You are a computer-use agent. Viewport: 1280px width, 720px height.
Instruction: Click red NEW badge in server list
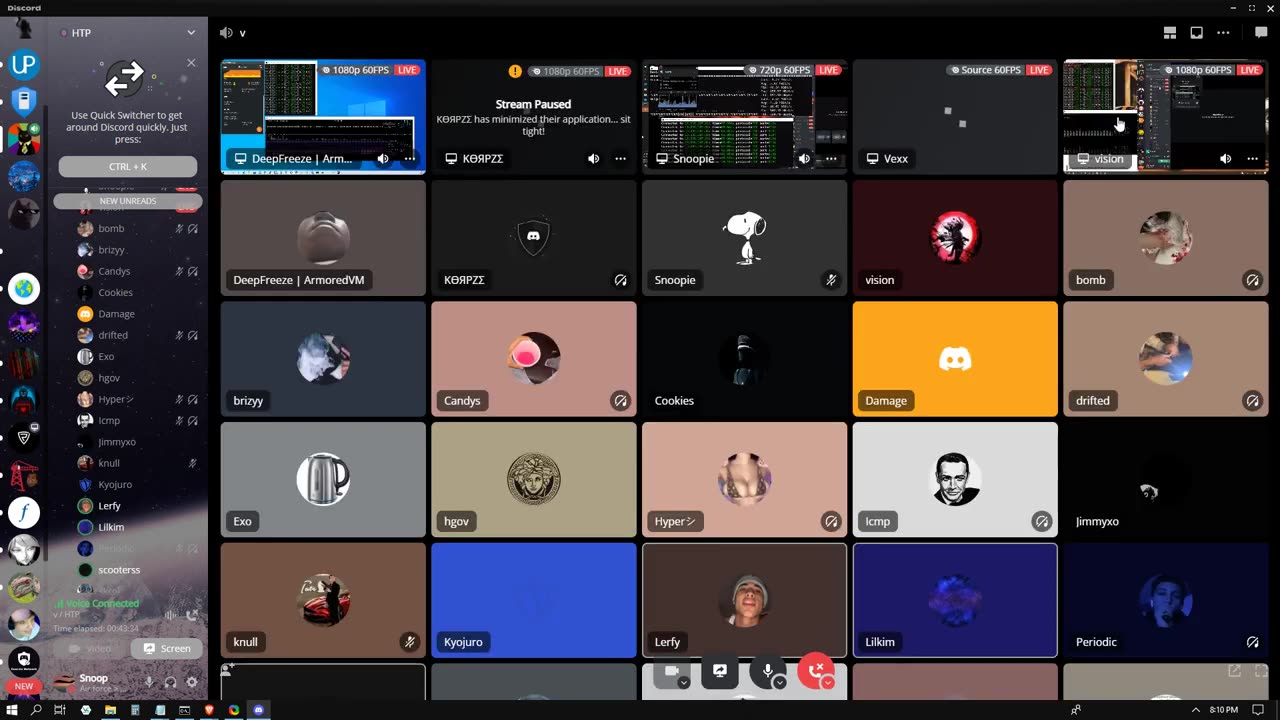point(24,686)
